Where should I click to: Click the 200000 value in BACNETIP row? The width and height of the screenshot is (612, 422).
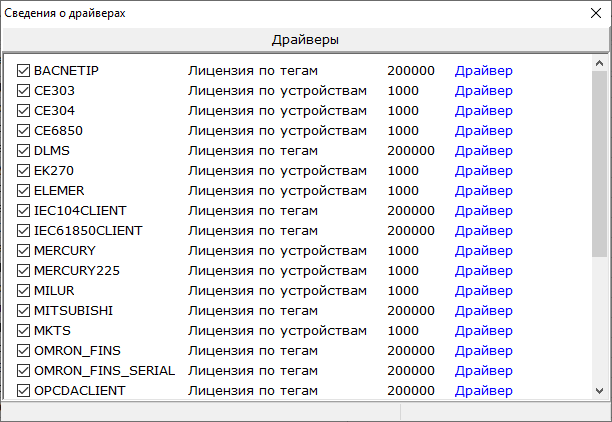point(411,71)
